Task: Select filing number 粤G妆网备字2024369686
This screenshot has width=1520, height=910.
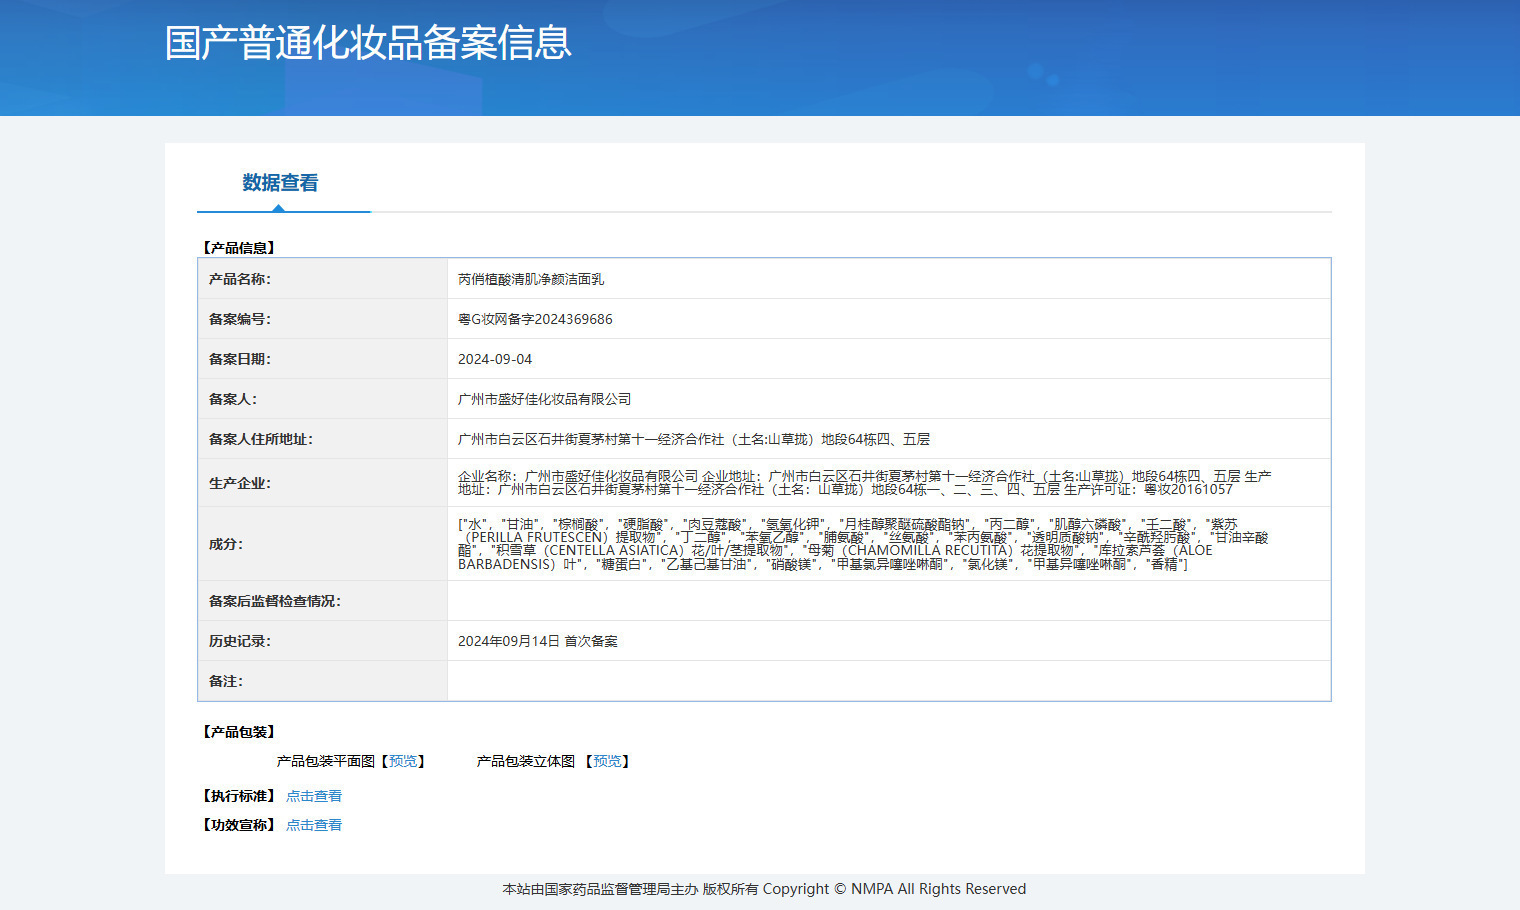Action: (x=535, y=319)
